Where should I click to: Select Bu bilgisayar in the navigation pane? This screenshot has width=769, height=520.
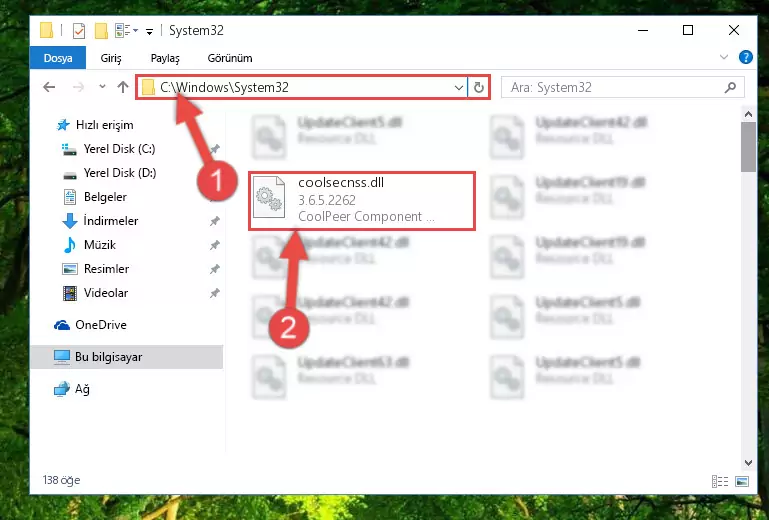127,357
